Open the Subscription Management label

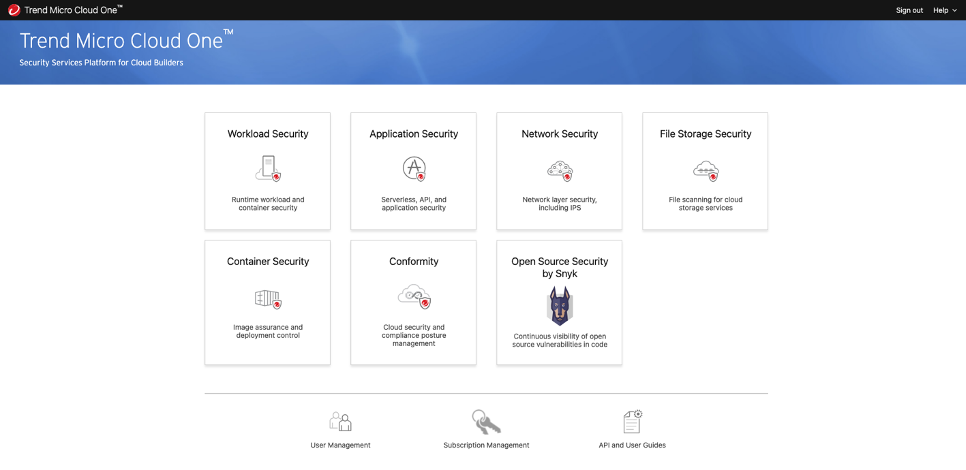[x=486, y=445]
